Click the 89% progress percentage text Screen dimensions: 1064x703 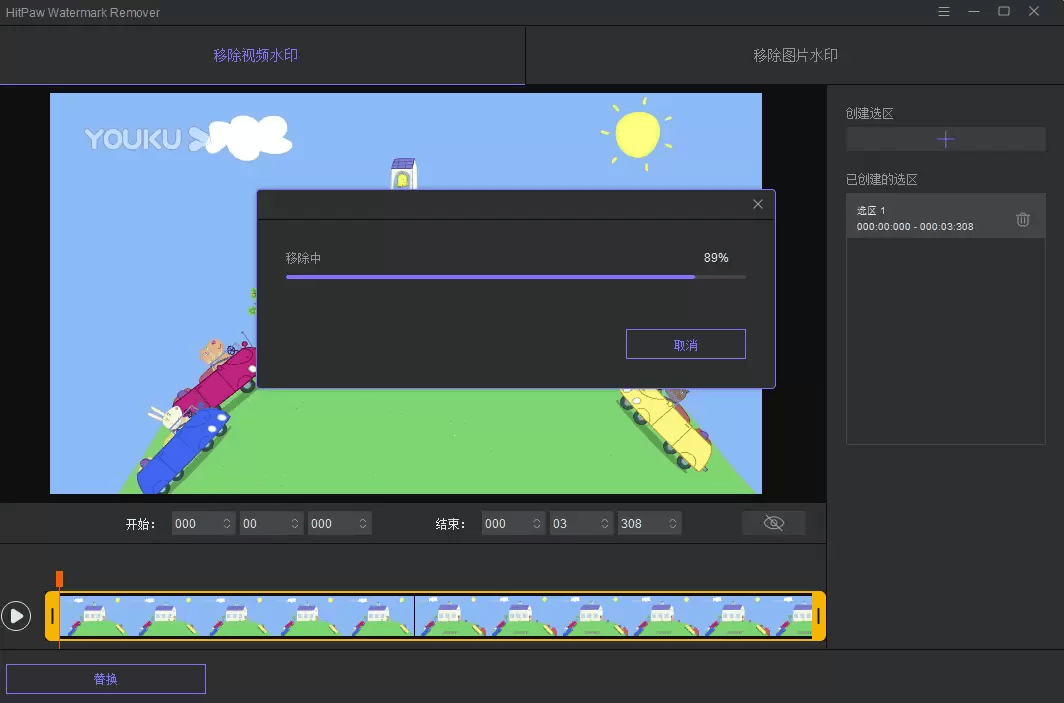716,258
